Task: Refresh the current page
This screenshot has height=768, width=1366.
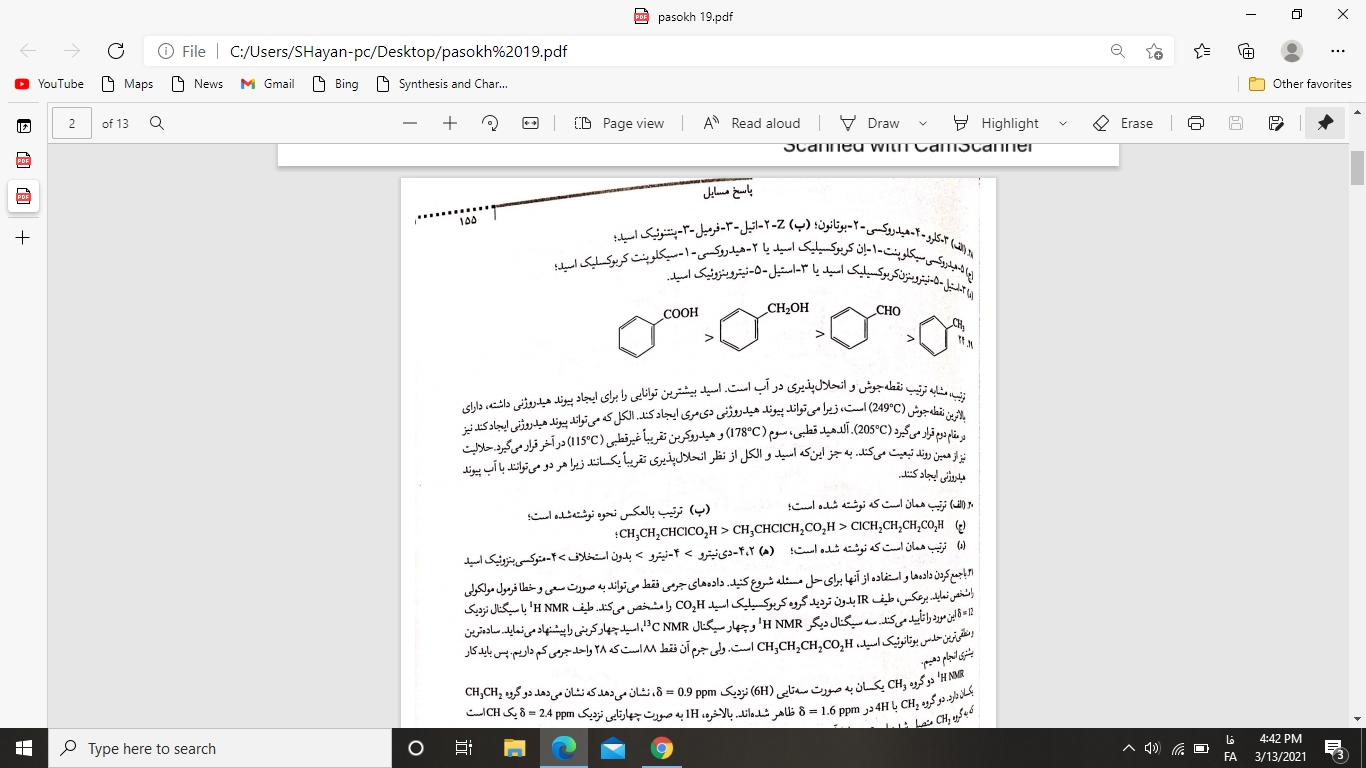Action: click(115, 49)
